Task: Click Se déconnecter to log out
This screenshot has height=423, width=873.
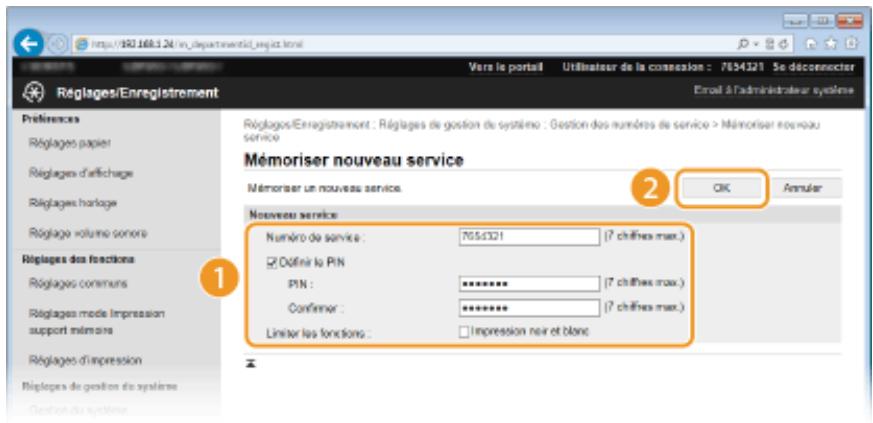Action: 813,67
